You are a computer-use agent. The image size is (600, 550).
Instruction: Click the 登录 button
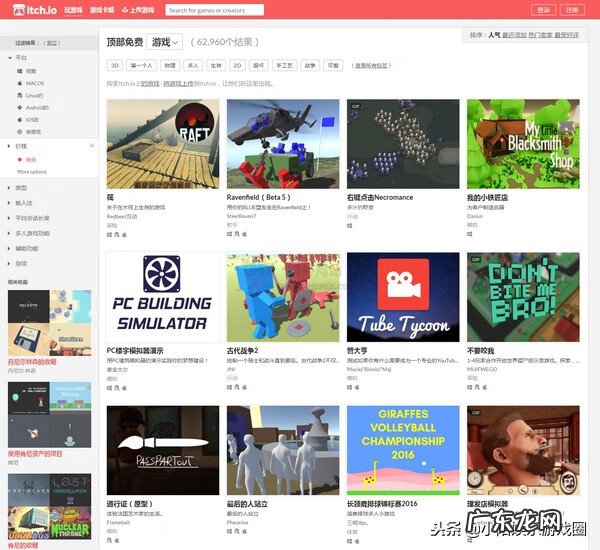click(543, 10)
